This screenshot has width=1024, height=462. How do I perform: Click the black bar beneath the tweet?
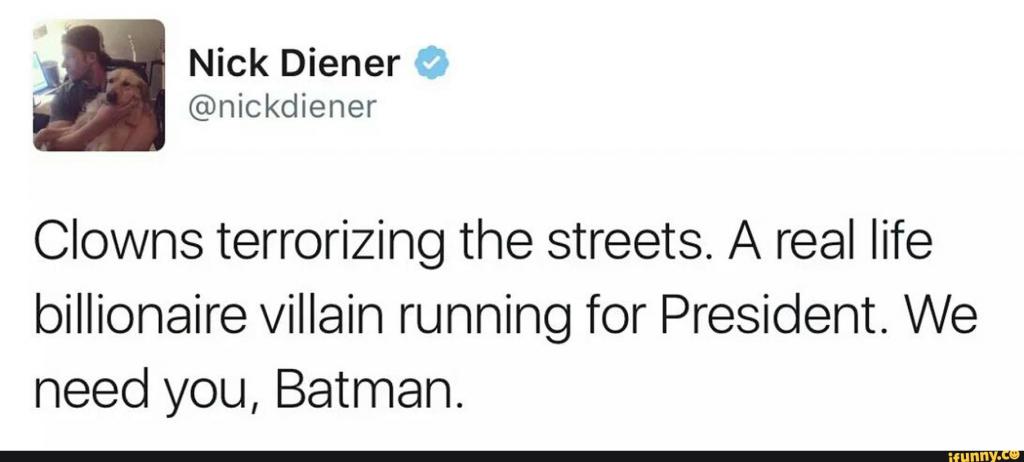coord(450,455)
